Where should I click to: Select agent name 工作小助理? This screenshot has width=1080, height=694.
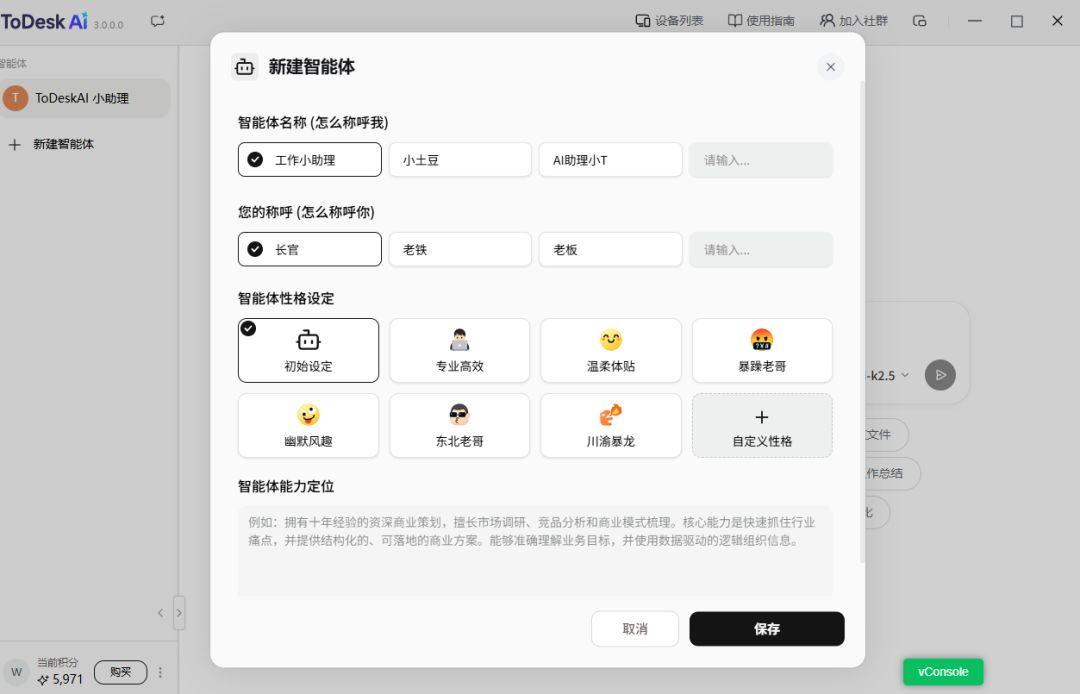coord(310,160)
